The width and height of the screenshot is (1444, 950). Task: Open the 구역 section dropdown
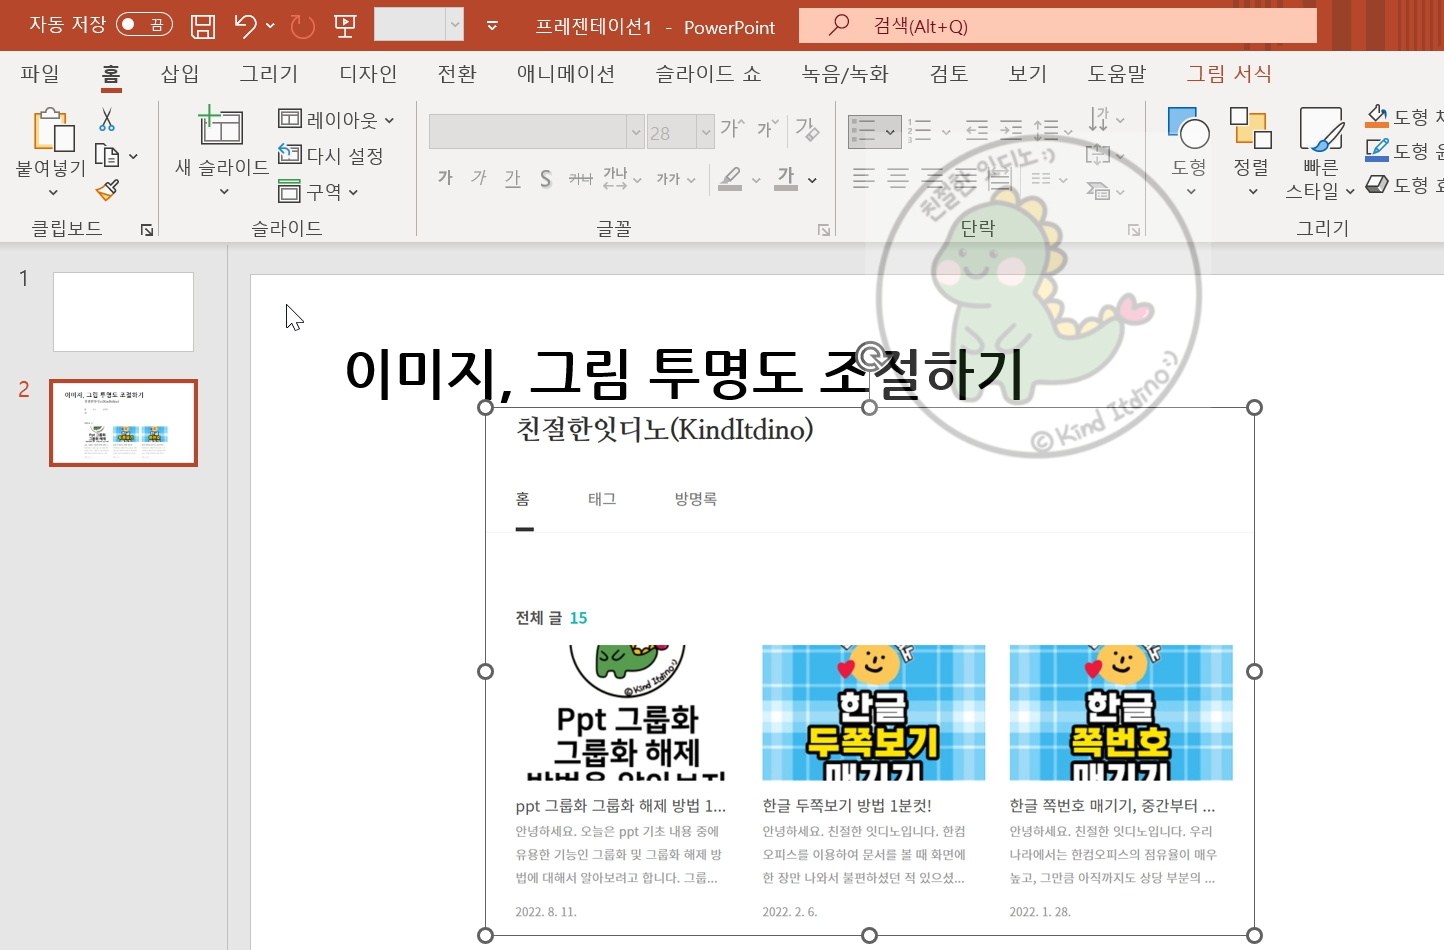tap(318, 191)
